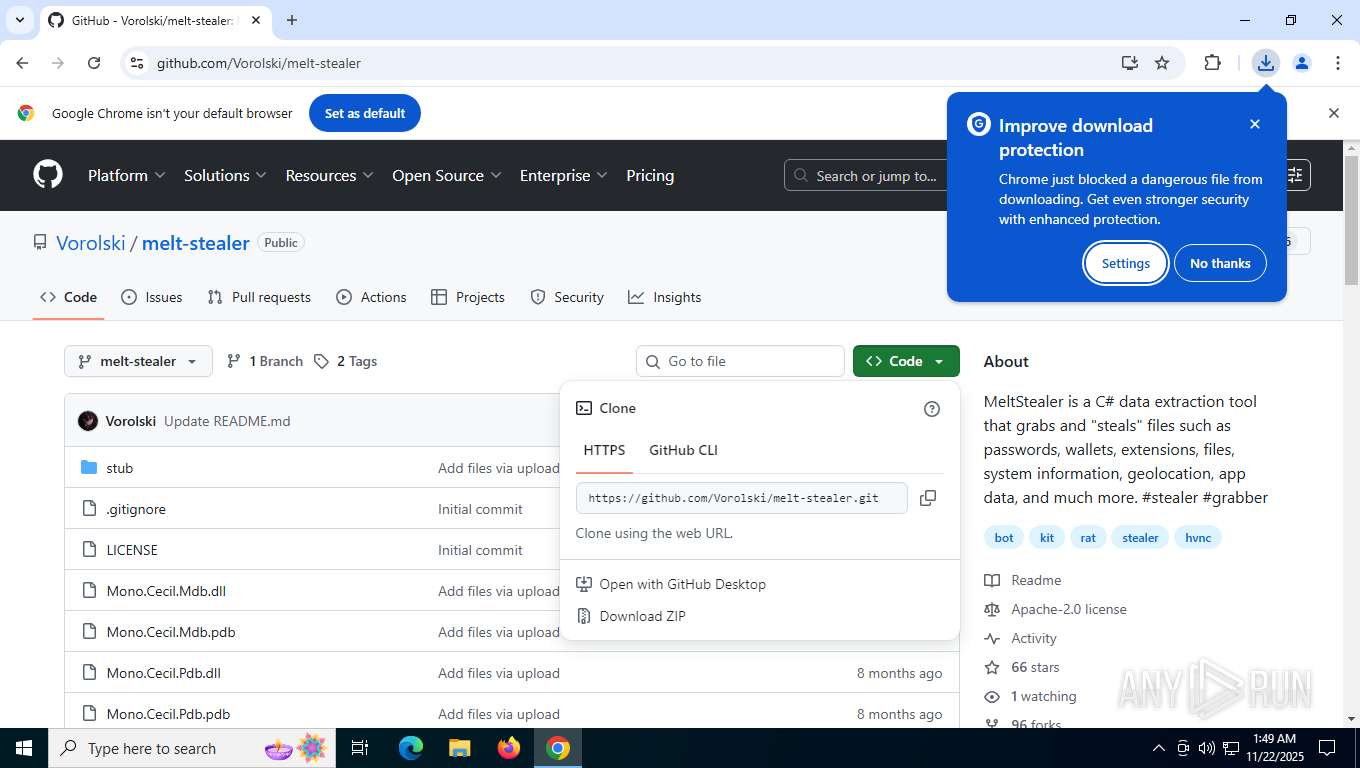Open the Vorolski owner link

click(91, 243)
